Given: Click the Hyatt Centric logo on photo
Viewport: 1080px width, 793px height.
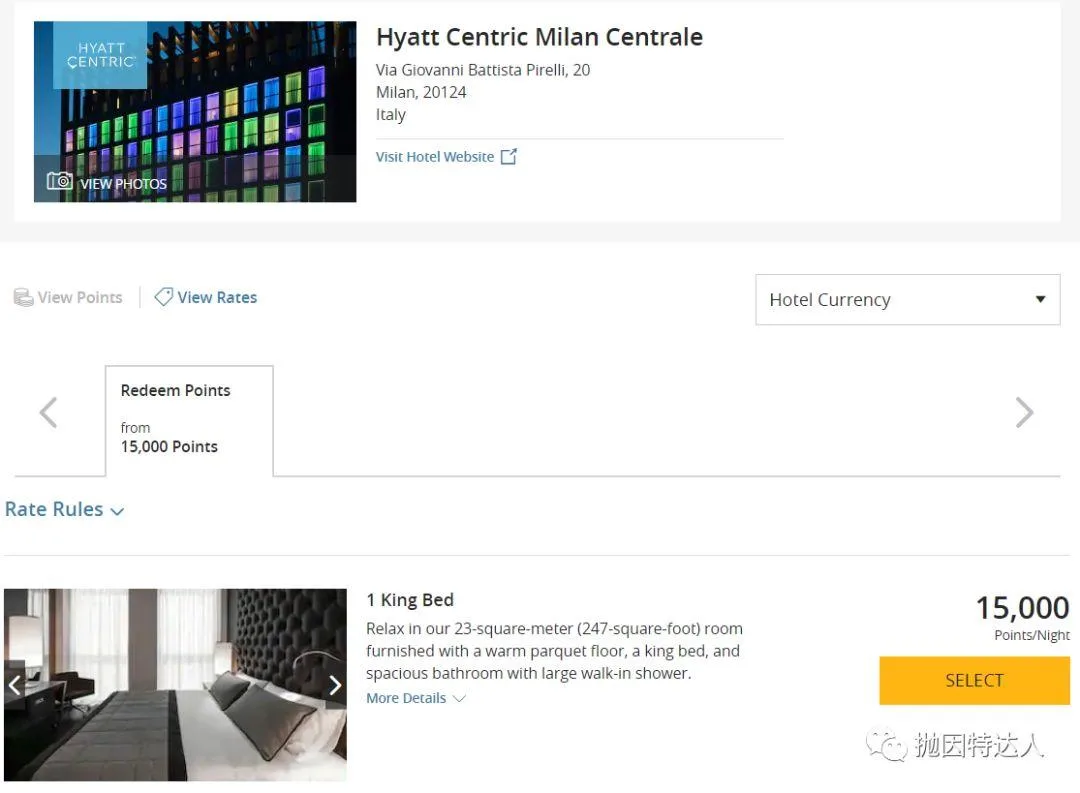Looking at the screenshot, I should click(100, 55).
